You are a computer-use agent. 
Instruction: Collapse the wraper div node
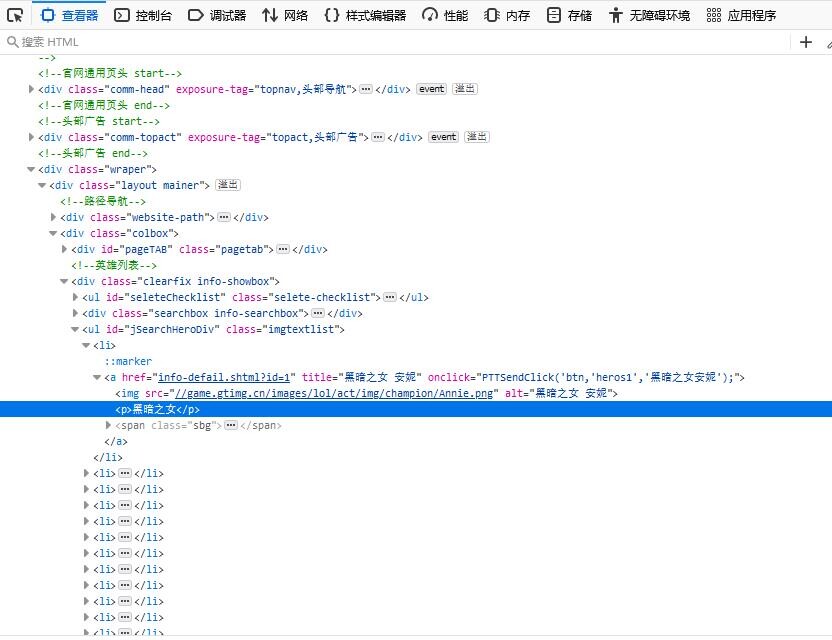coord(32,169)
